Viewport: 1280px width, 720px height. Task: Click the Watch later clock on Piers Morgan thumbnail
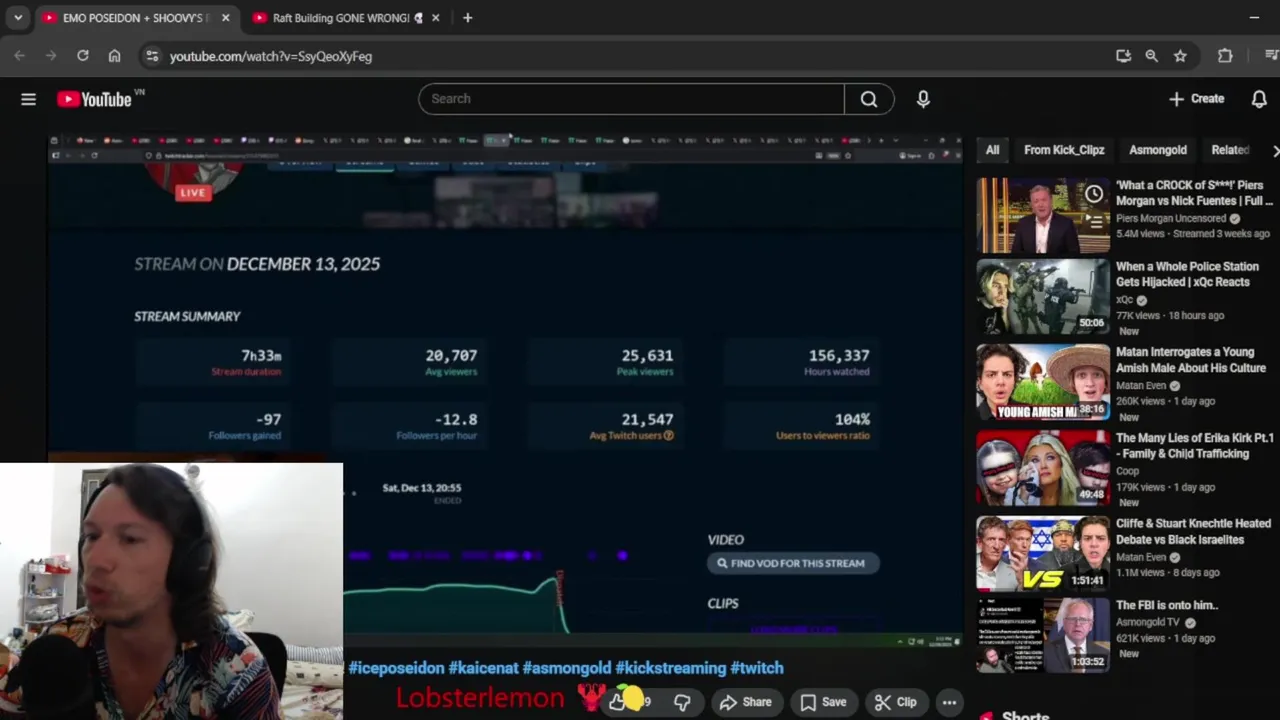click(x=1094, y=194)
